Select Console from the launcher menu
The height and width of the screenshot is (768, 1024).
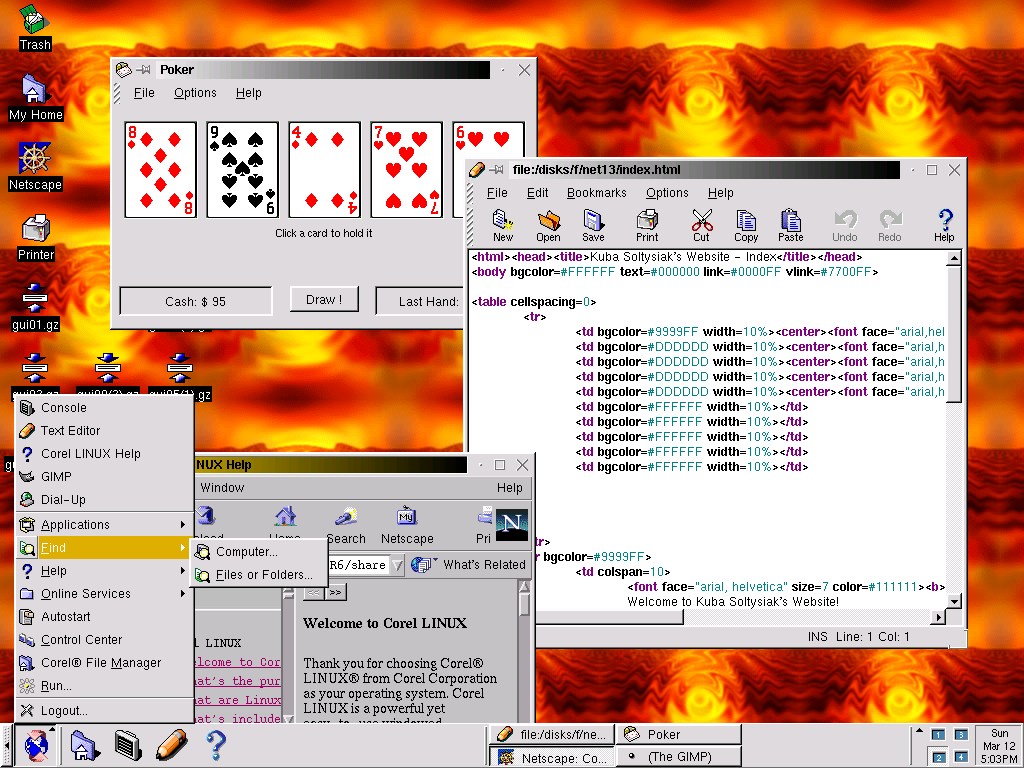tap(104, 408)
